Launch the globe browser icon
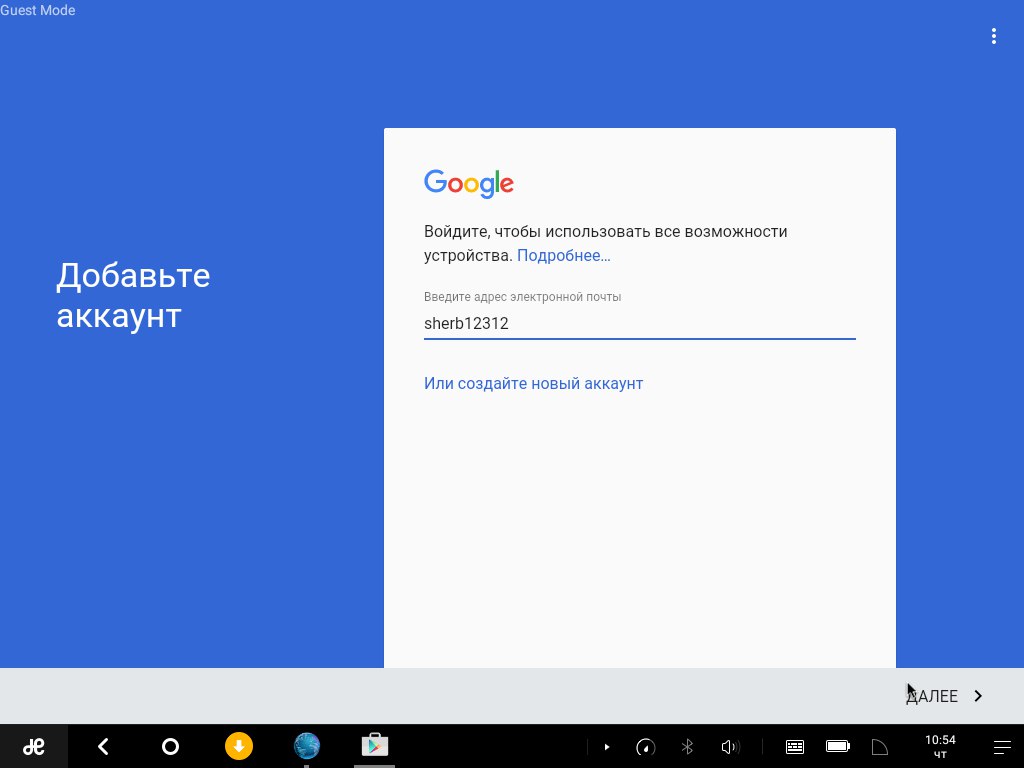 click(x=307, y=746)
